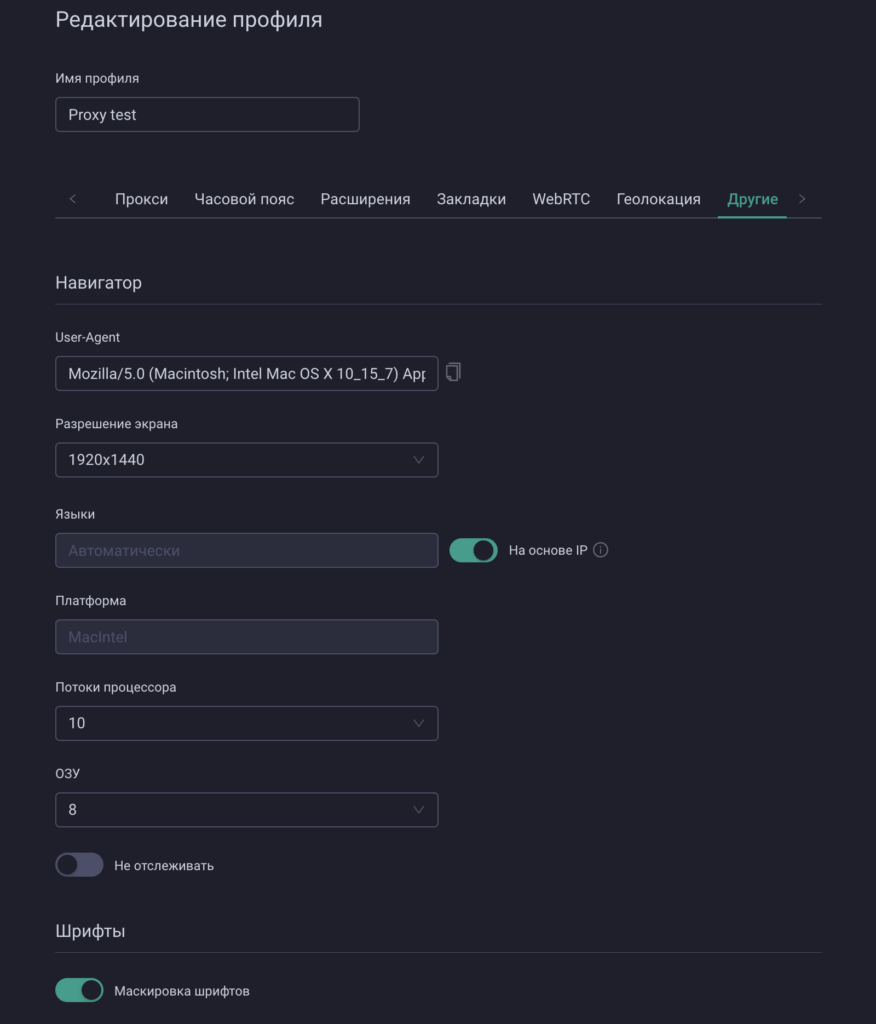The height and width of the screenshot is (1024, 876).
Task: Open the WebRTC tab
Action: [x=564, y=199]
